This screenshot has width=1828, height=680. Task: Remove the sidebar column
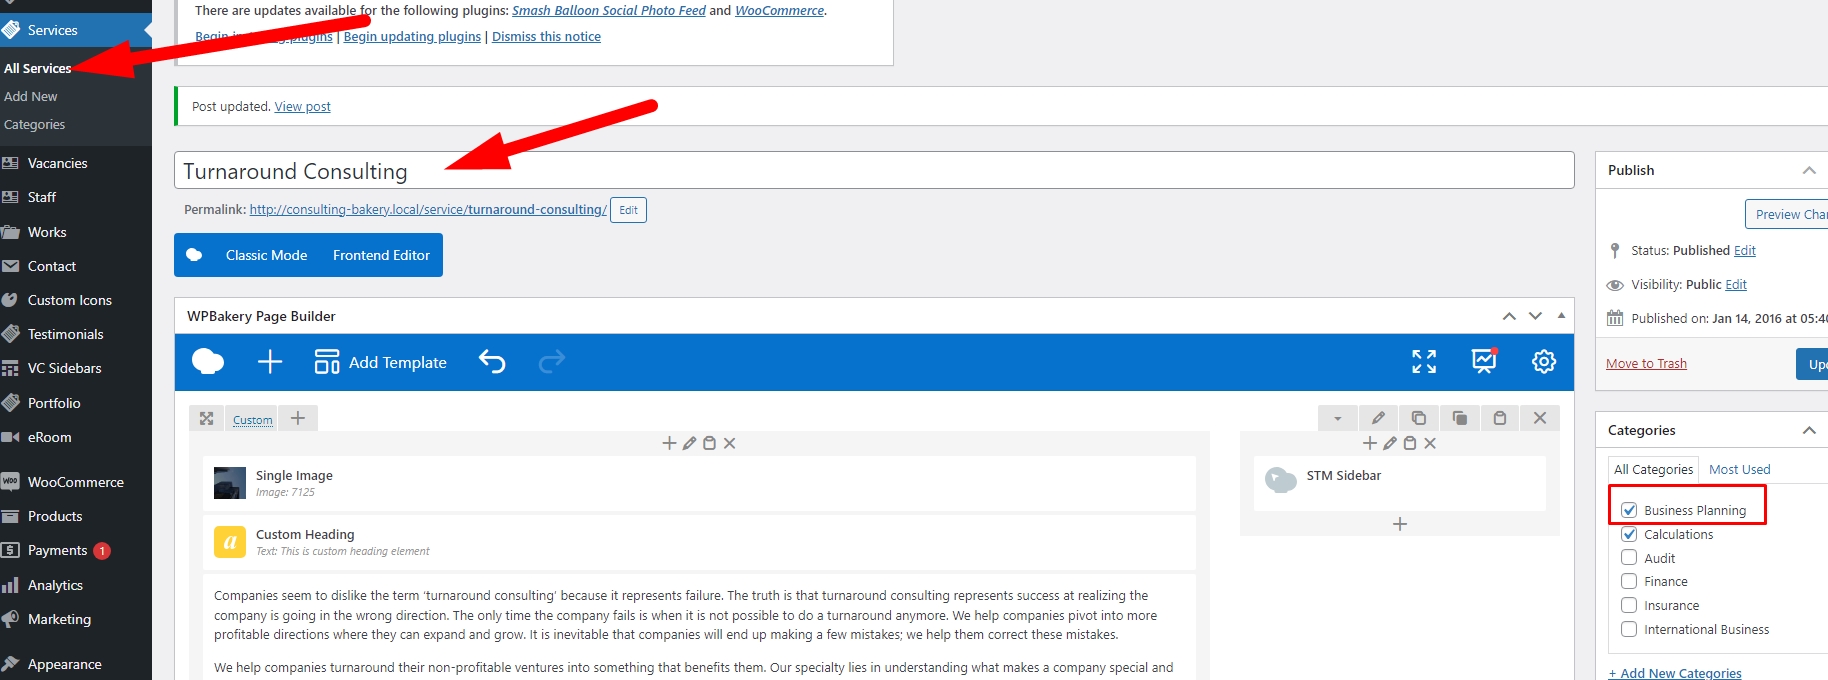[x=1430, y=443]
